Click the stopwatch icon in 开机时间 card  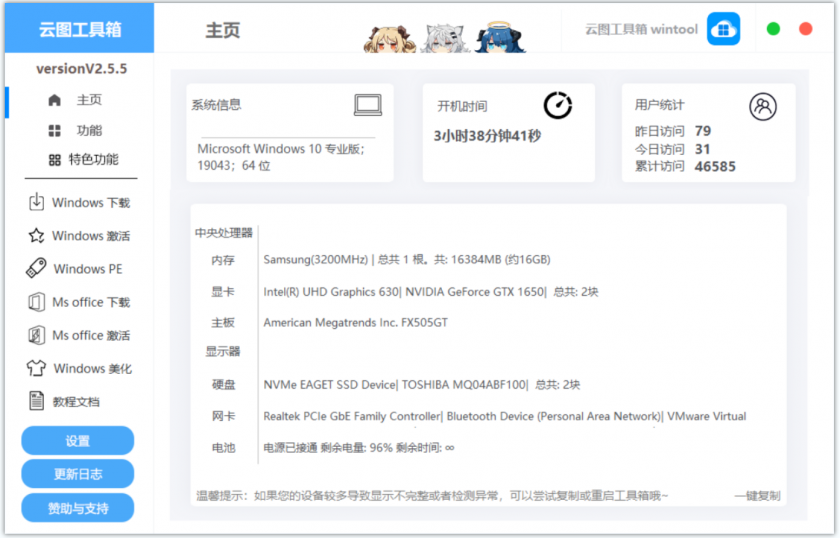pyautogui.click(x=558, y=105)
